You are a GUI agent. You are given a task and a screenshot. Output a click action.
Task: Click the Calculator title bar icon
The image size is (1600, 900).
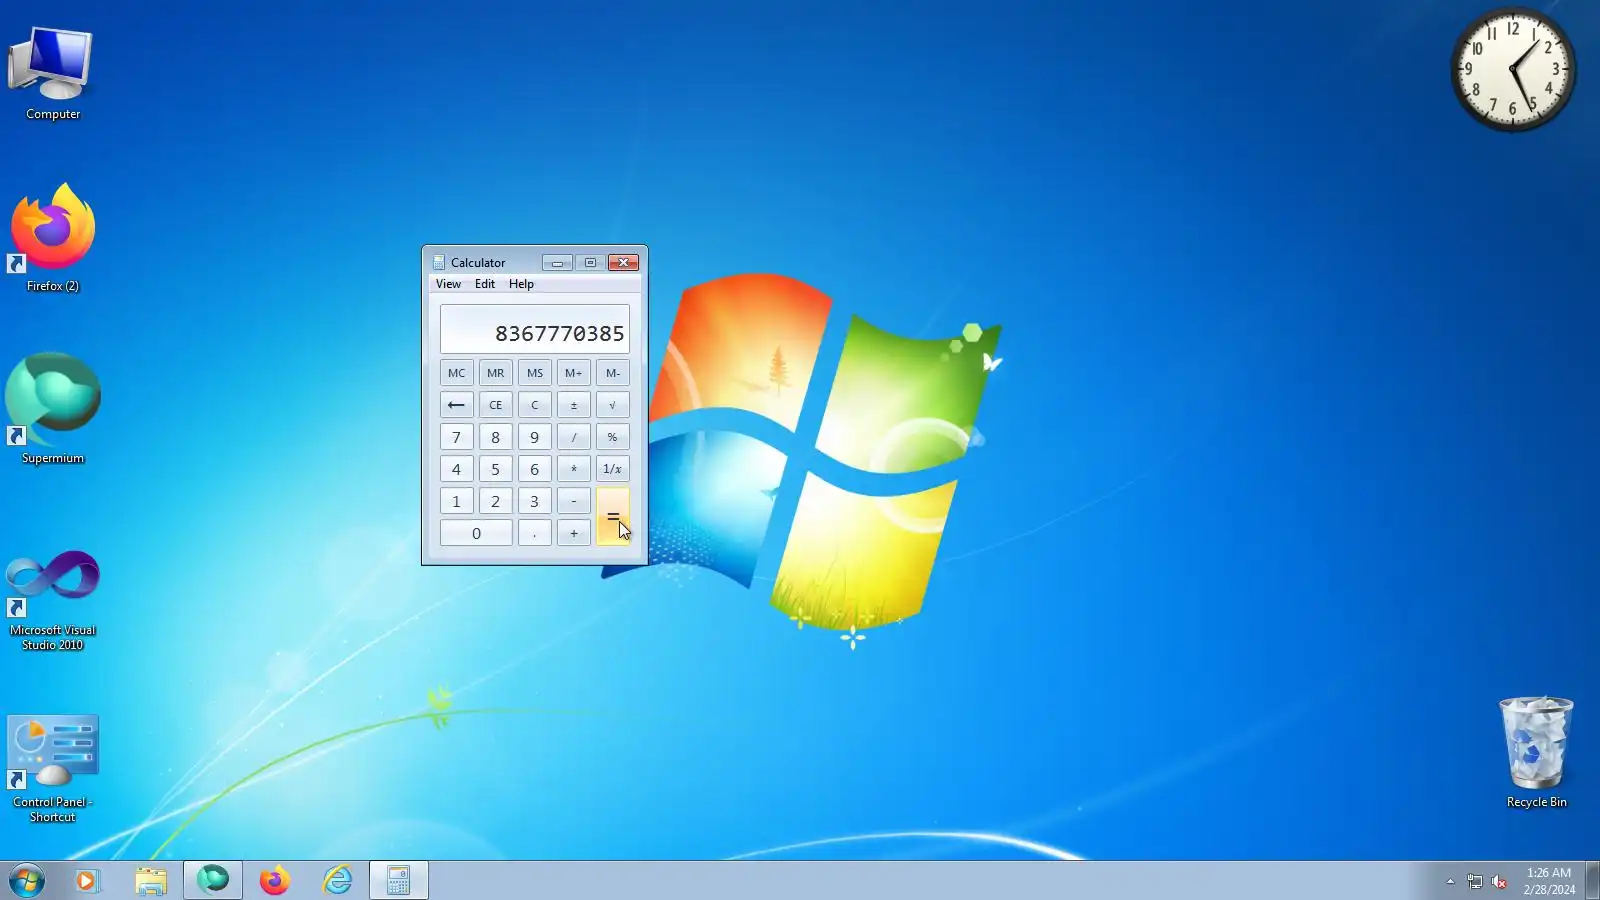[439, 263]
